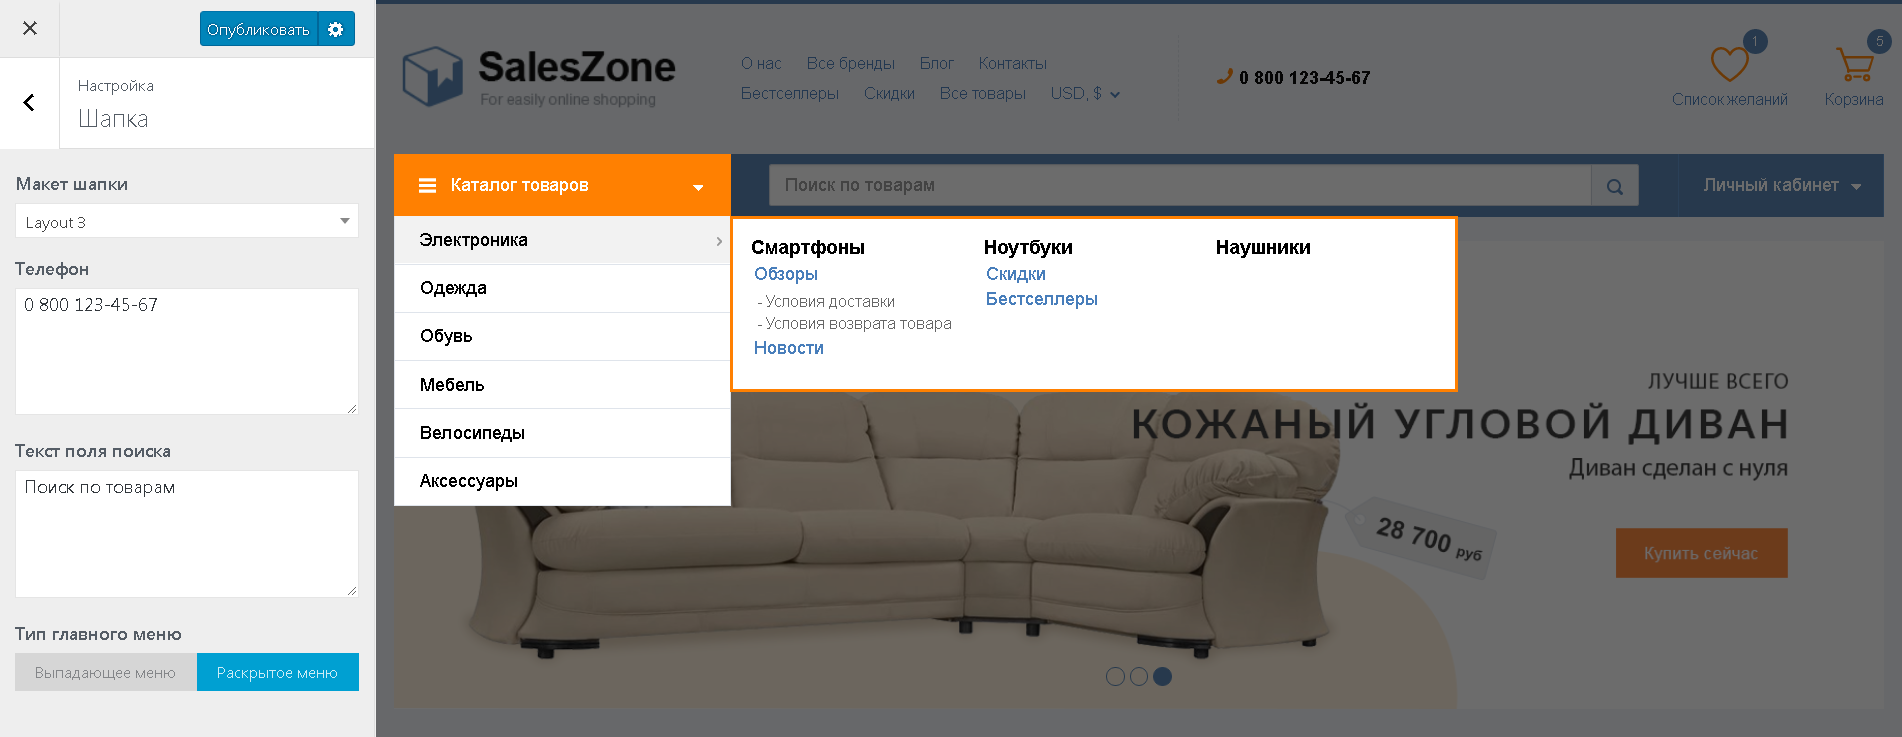Click the 'Опубликовать' publish button
The image size is (1902, 737).
pos(259,29)
